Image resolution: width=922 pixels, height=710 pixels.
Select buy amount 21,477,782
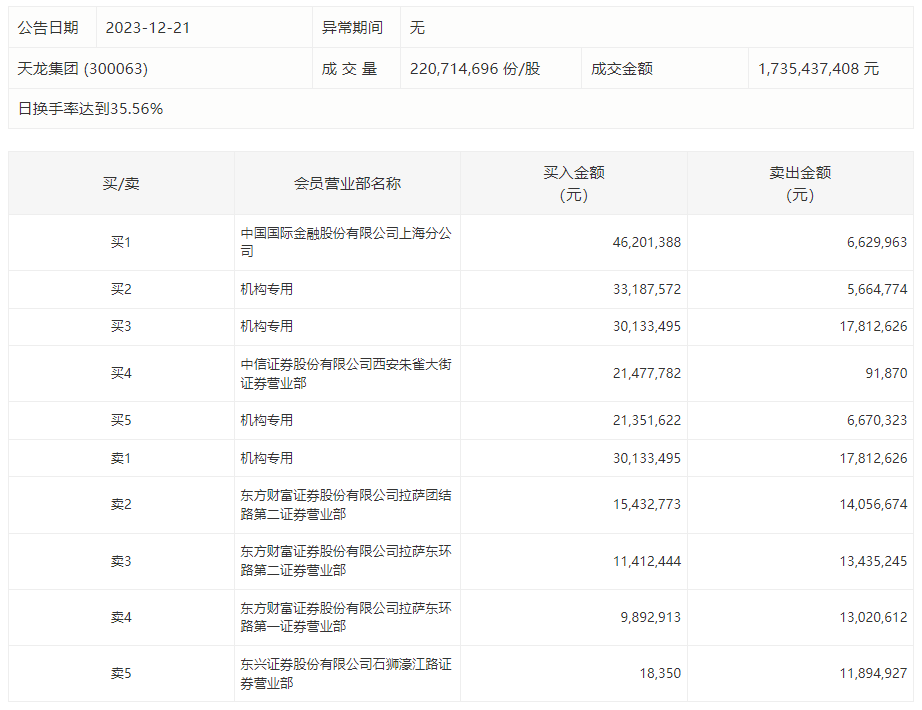pyautogui.click(x=646, y=374)
